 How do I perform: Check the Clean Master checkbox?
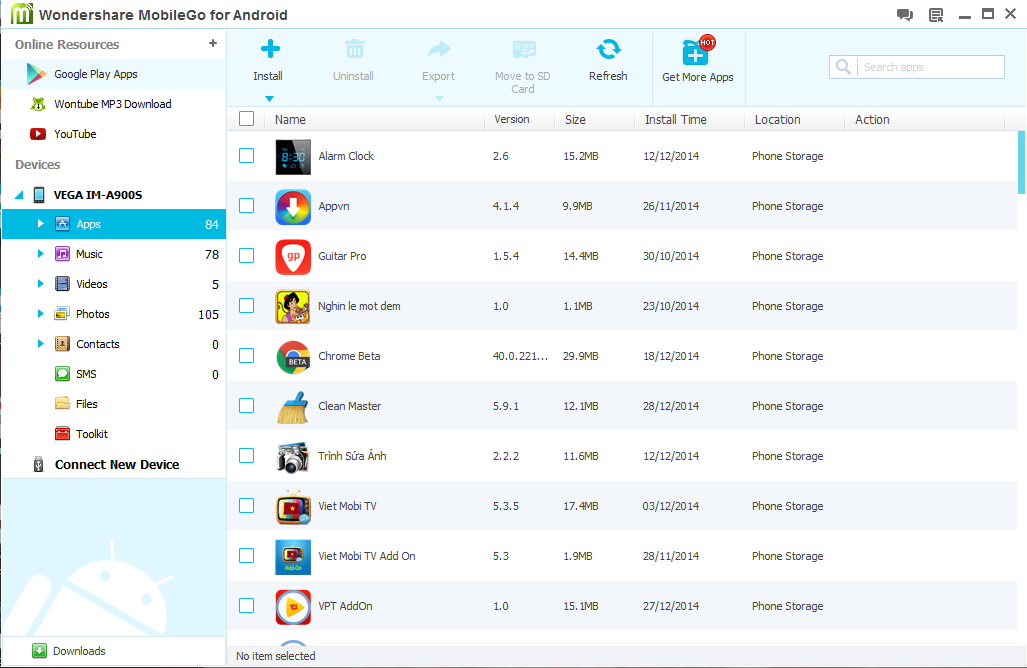point(246,405)
